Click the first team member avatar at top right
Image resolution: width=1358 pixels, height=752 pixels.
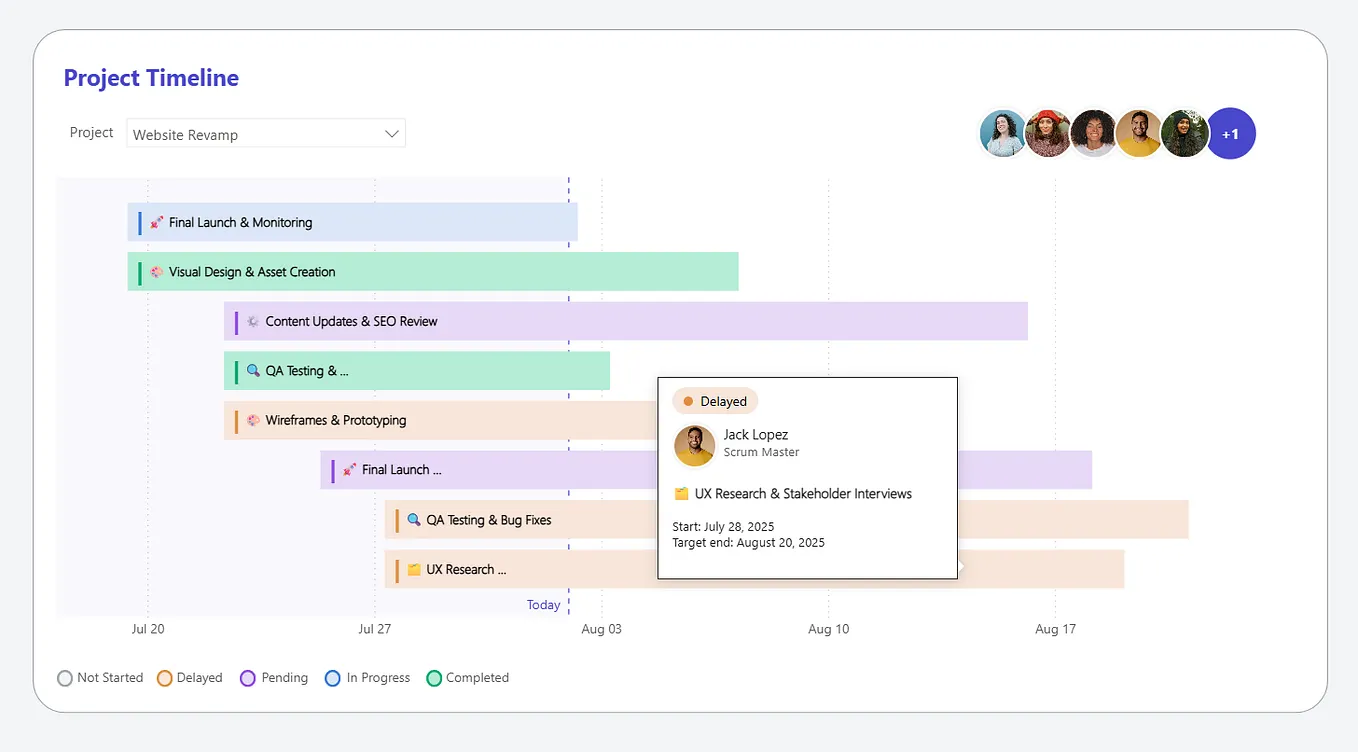tap(1003, 133)
